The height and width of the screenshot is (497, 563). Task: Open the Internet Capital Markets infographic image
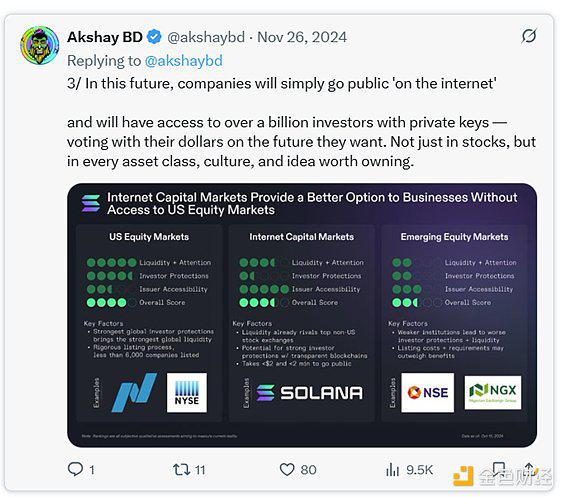[x=302, y=315]
